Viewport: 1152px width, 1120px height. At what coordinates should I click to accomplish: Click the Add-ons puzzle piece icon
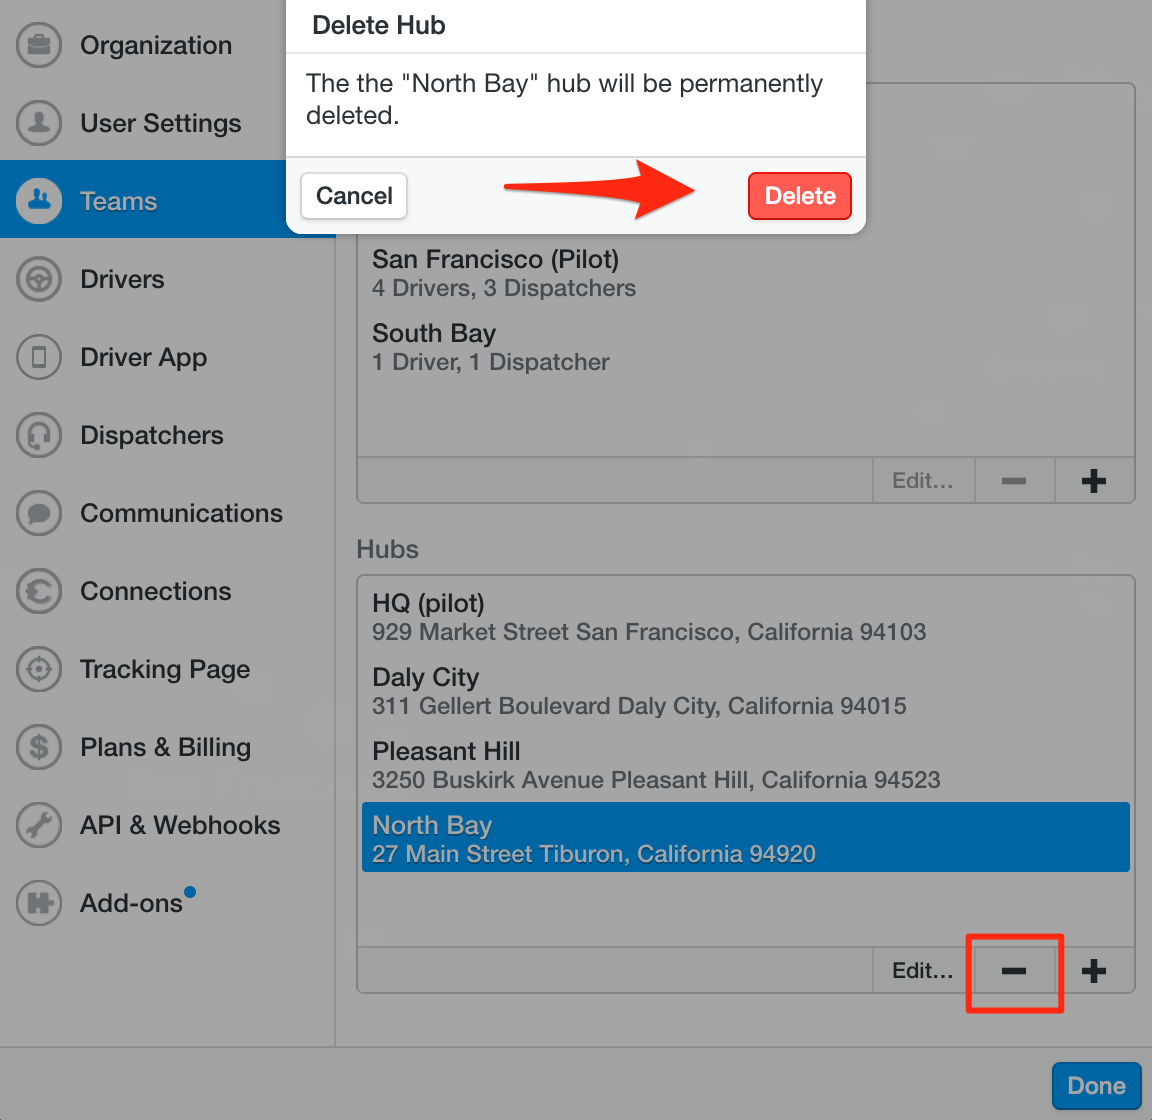(39, 902)
